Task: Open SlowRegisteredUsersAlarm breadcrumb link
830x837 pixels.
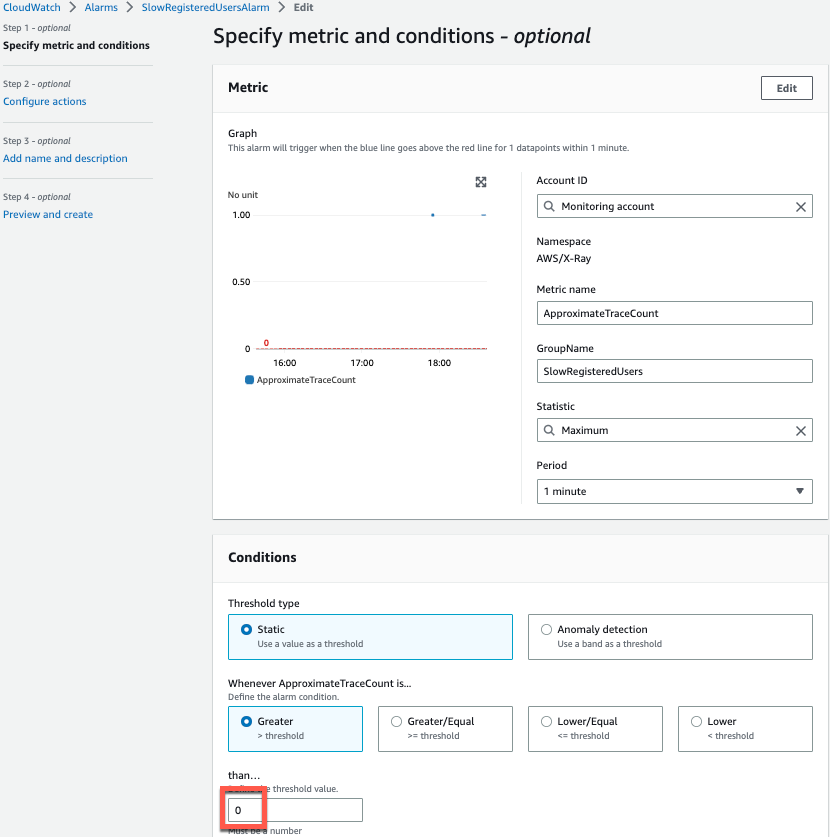Action: (205, 7)
